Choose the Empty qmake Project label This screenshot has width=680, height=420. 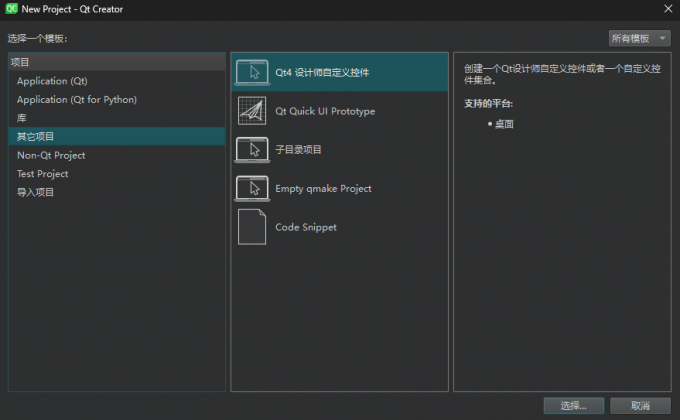pyautogui.click(x=324, y=189)
